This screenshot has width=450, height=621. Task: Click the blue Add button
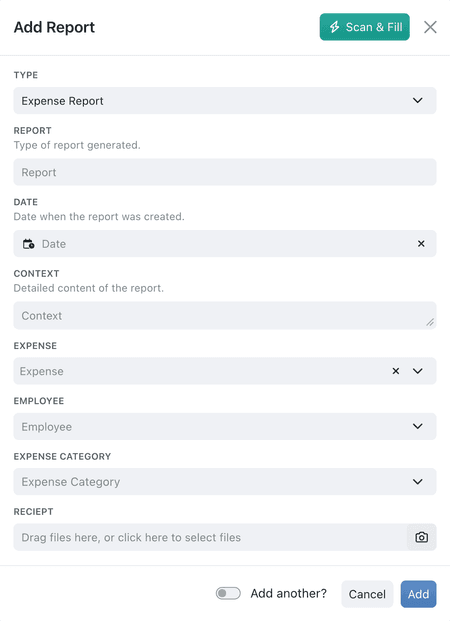[418, 594]
